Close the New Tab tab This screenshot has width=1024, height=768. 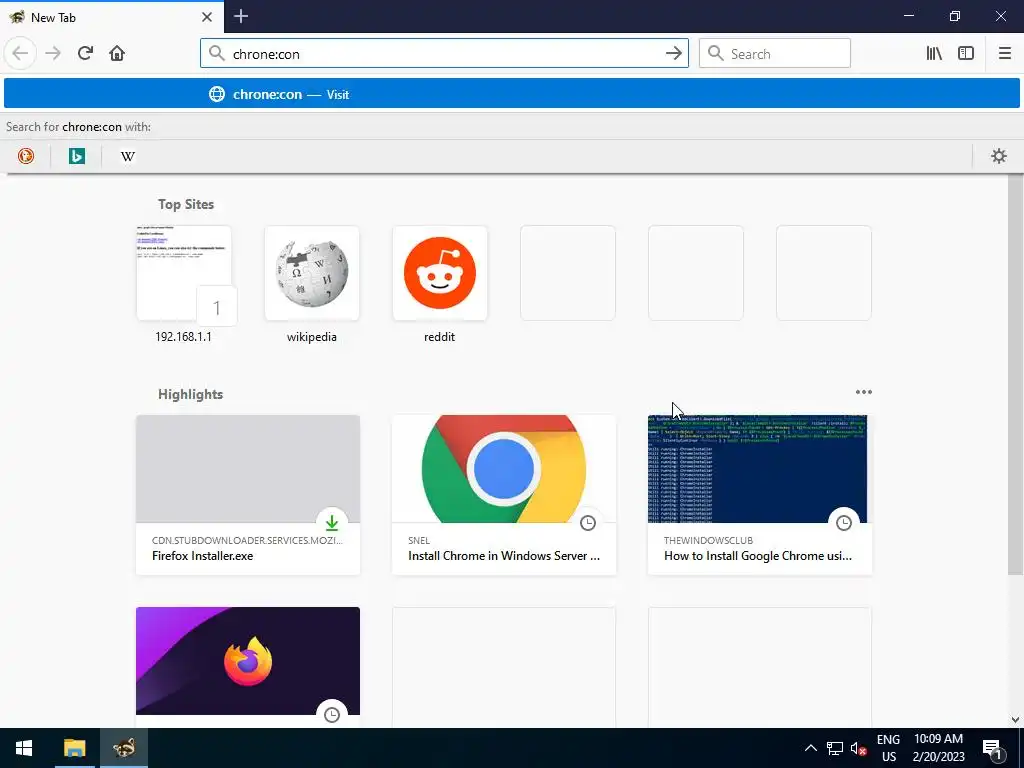[x=207, y=17]
